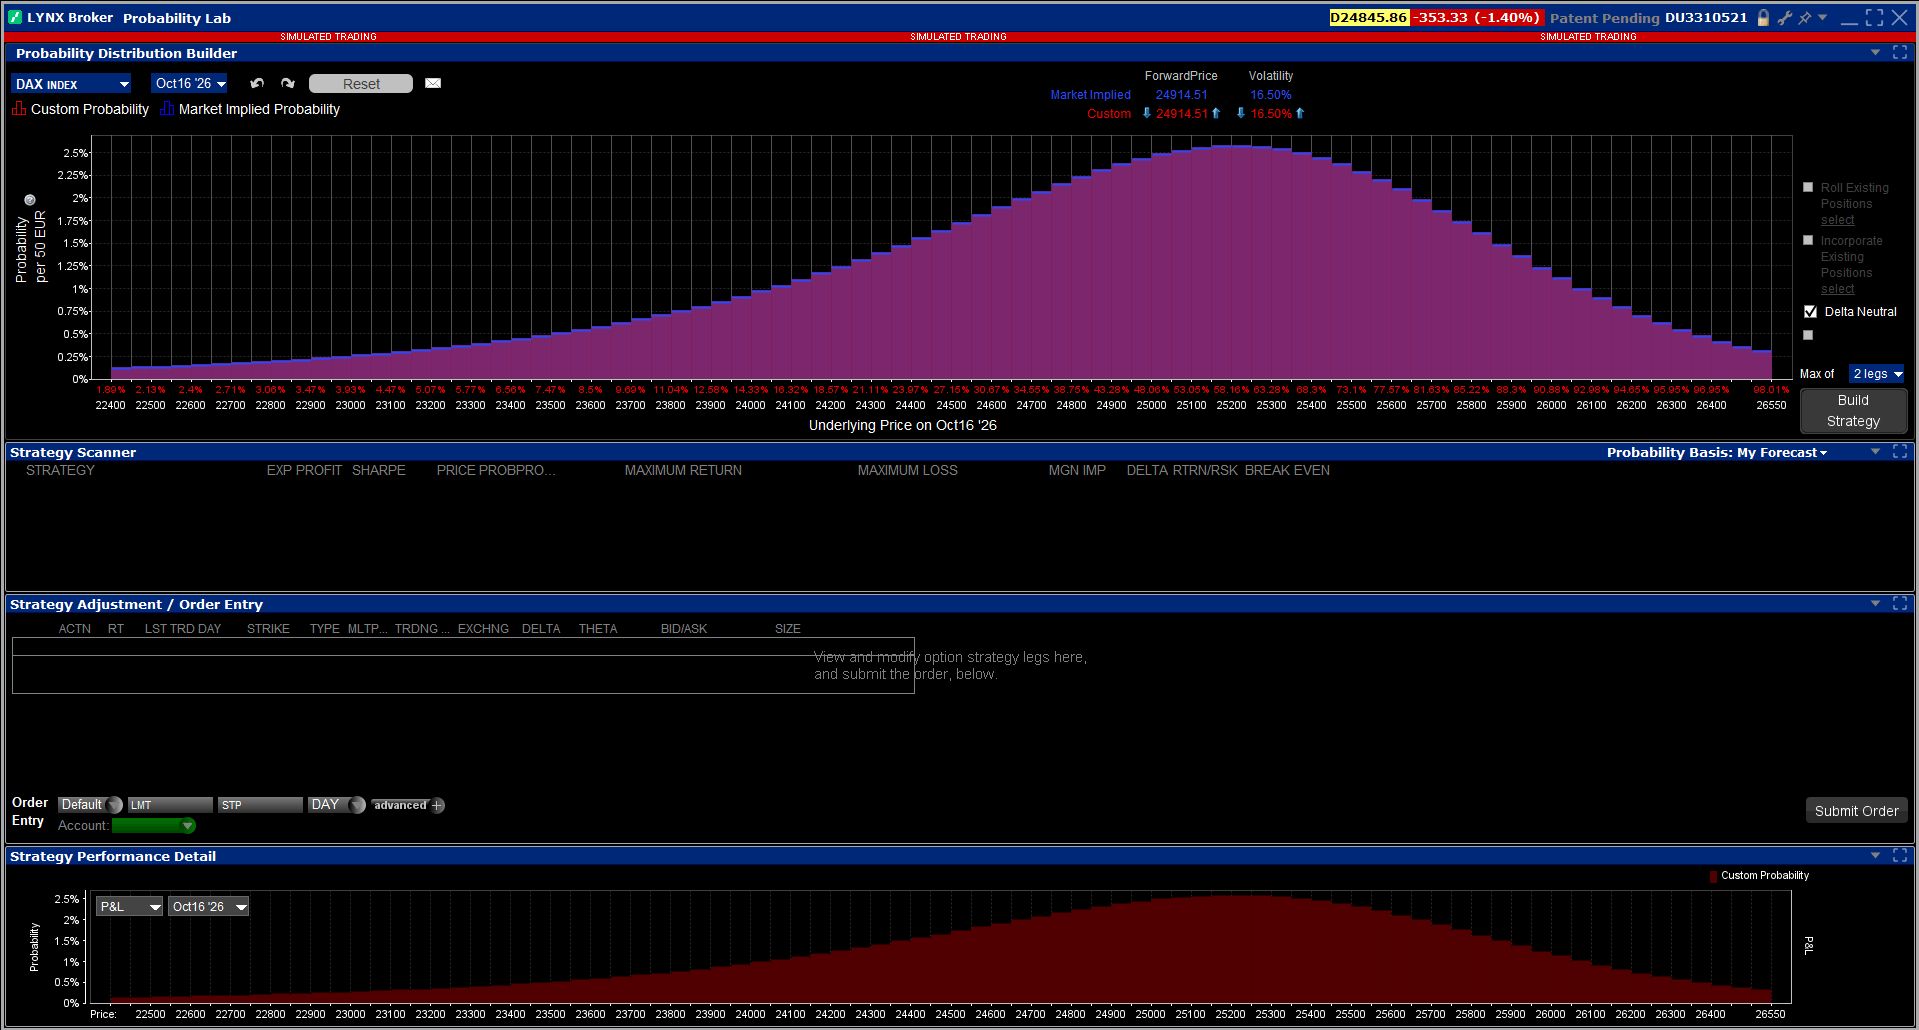The image size is (1919, 1030).
Task: Raise custom forward price with up arrow
Action: click(x=1216, y=113)
